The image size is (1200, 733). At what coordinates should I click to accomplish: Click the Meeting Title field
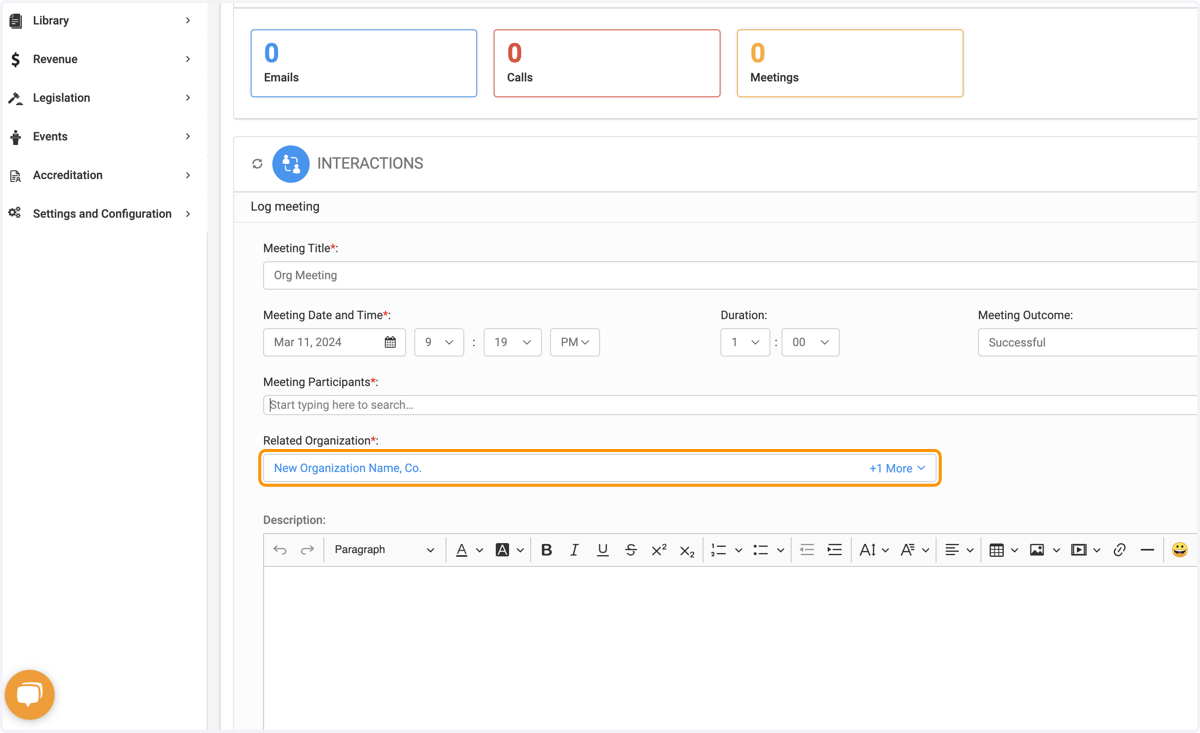(730, 275)
